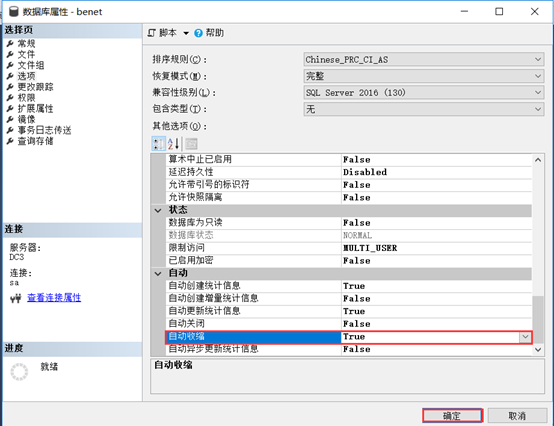
Task: Open the 文件 page
Action: pos(26,54)
